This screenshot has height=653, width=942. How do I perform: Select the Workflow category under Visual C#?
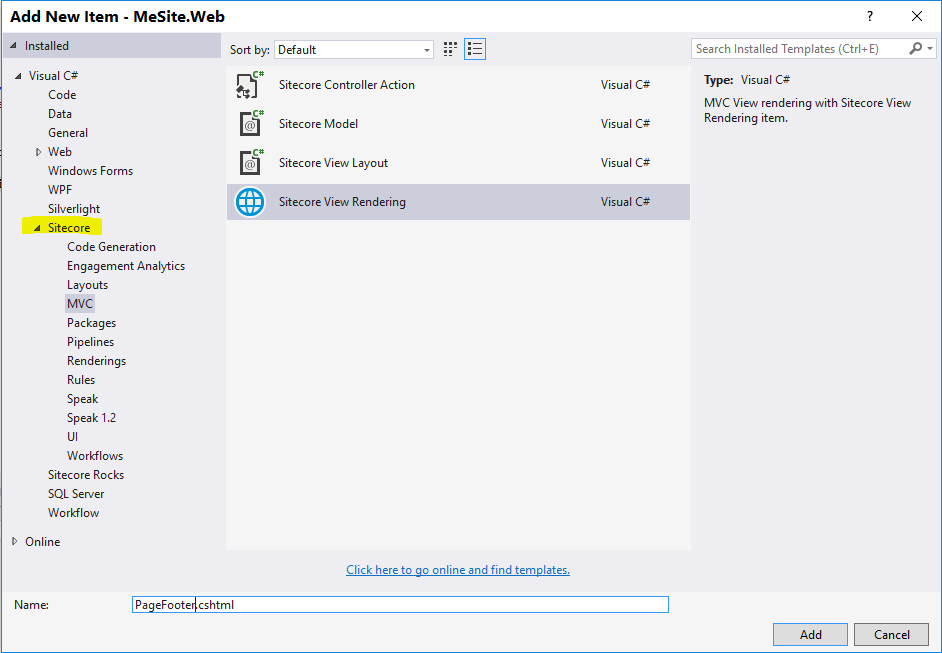click(x=73, y=513)
